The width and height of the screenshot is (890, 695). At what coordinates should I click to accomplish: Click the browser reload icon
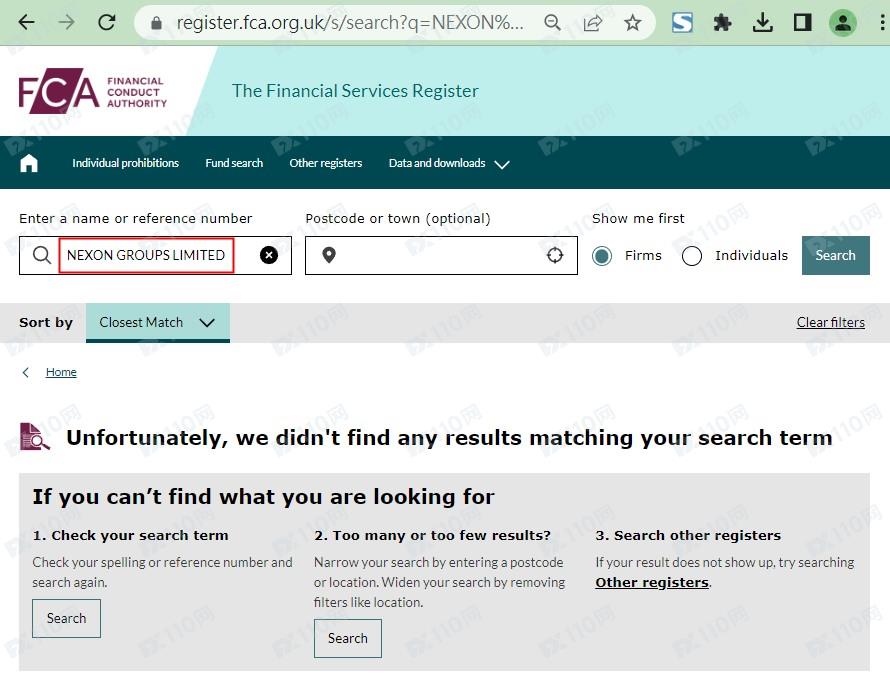point(106,22)
